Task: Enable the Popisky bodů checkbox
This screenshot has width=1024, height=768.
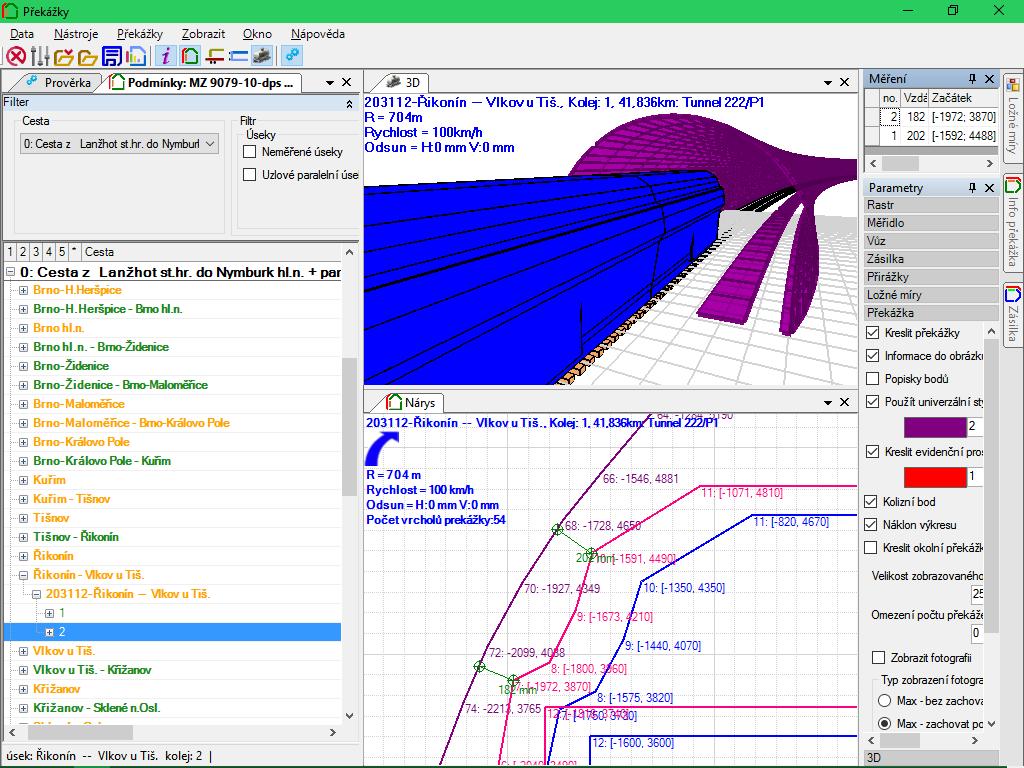Action: coord(872,379)
